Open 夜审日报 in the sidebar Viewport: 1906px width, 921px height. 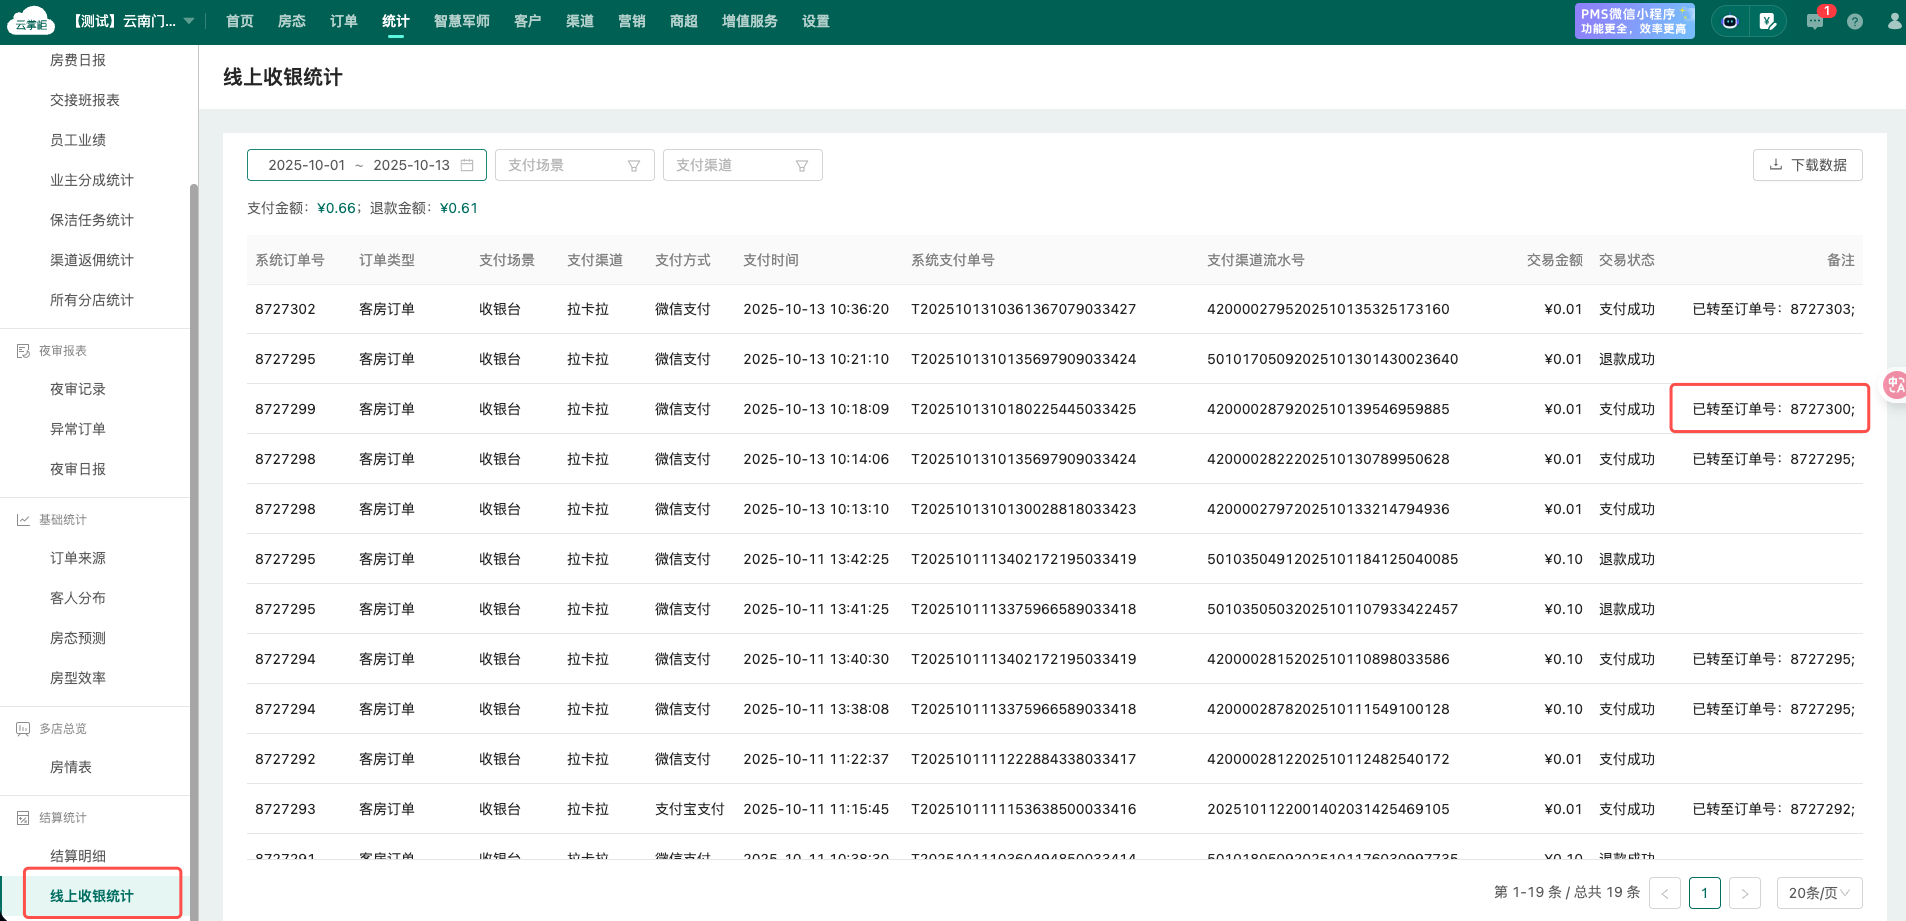78,469
